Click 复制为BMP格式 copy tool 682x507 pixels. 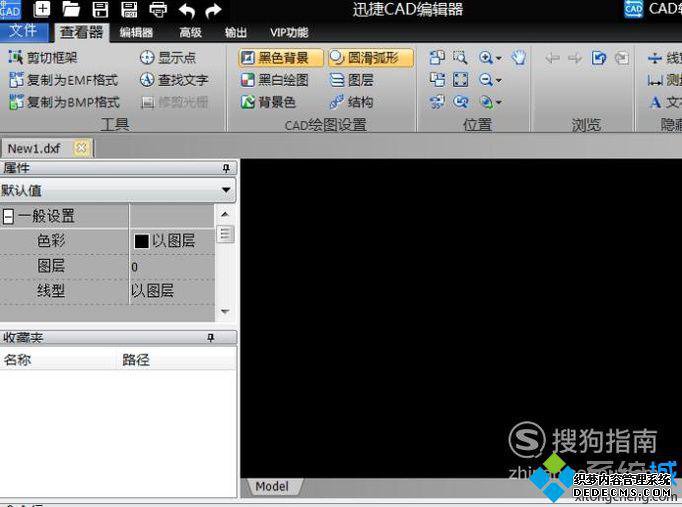click(x=64, y=102)
